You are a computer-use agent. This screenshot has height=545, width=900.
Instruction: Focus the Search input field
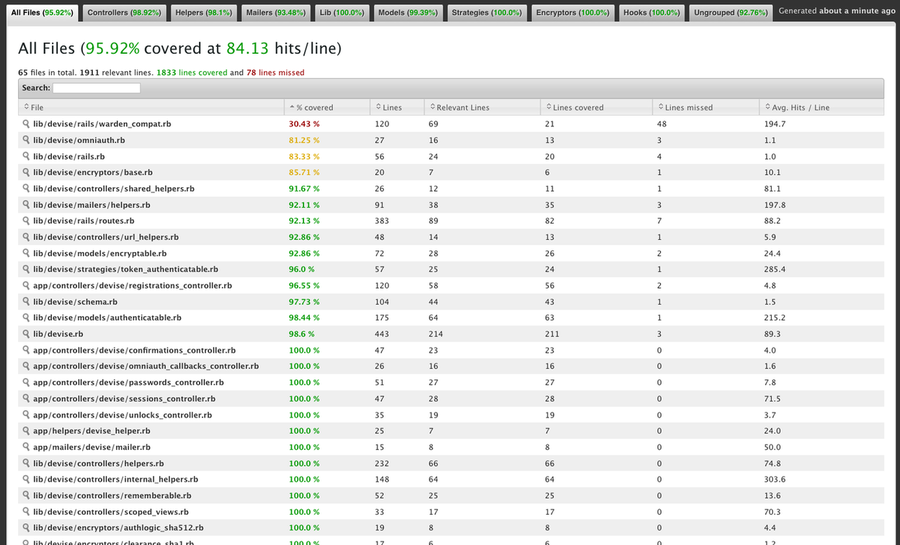point(96,88)
